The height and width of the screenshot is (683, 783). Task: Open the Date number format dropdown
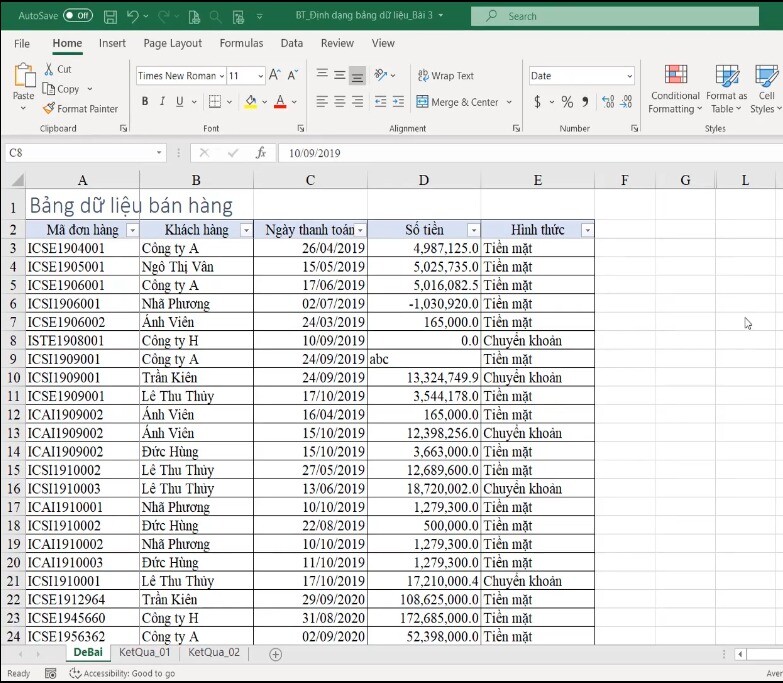point(629,76)
